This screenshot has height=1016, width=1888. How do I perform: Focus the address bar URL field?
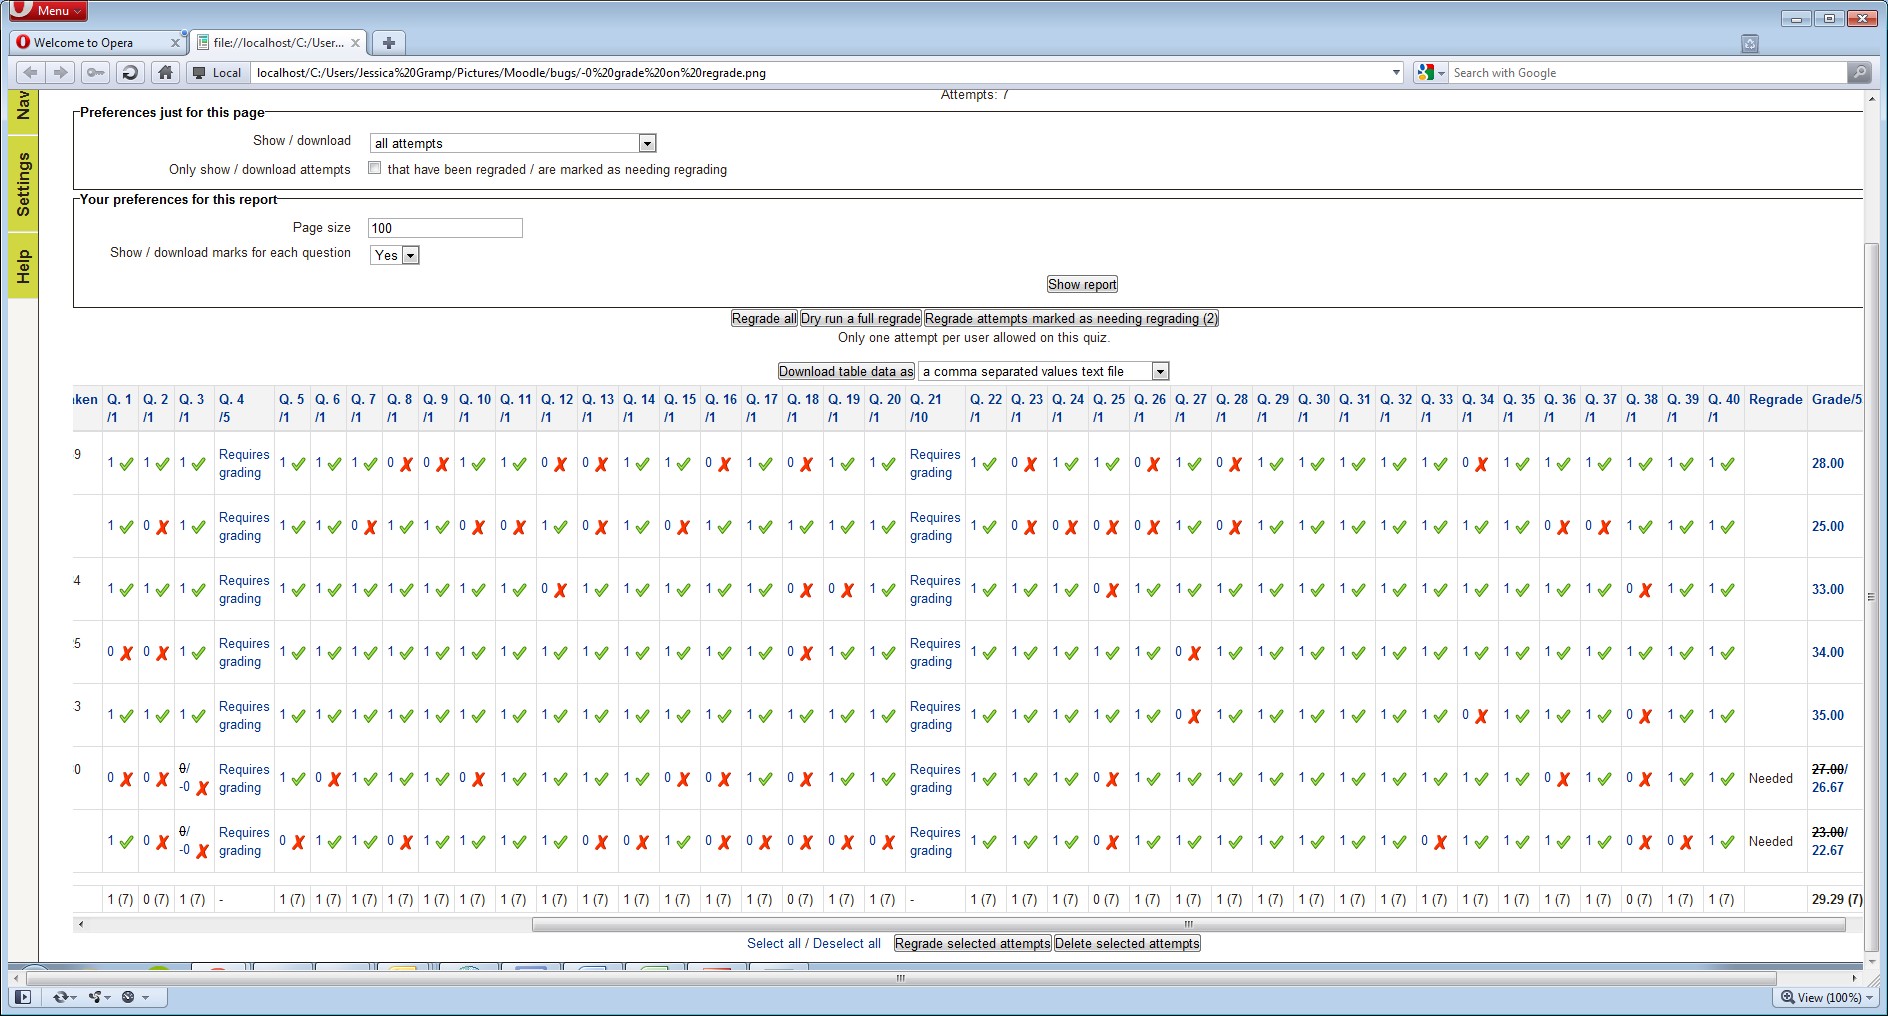click(820, 72)
